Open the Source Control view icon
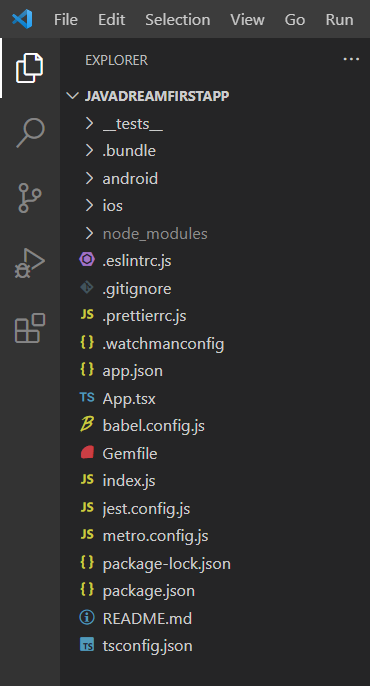 [x=30, y=198]
